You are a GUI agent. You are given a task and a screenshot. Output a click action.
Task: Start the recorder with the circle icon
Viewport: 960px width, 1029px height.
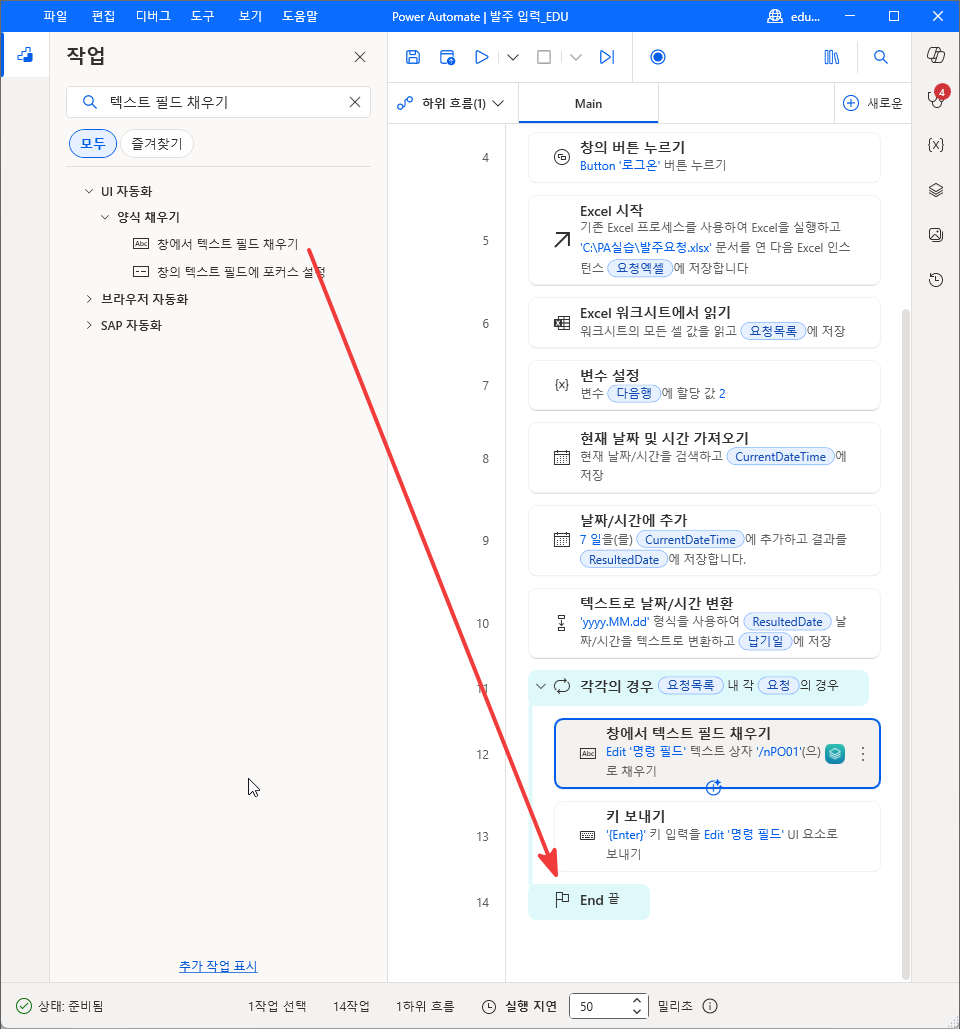(657, 57)
